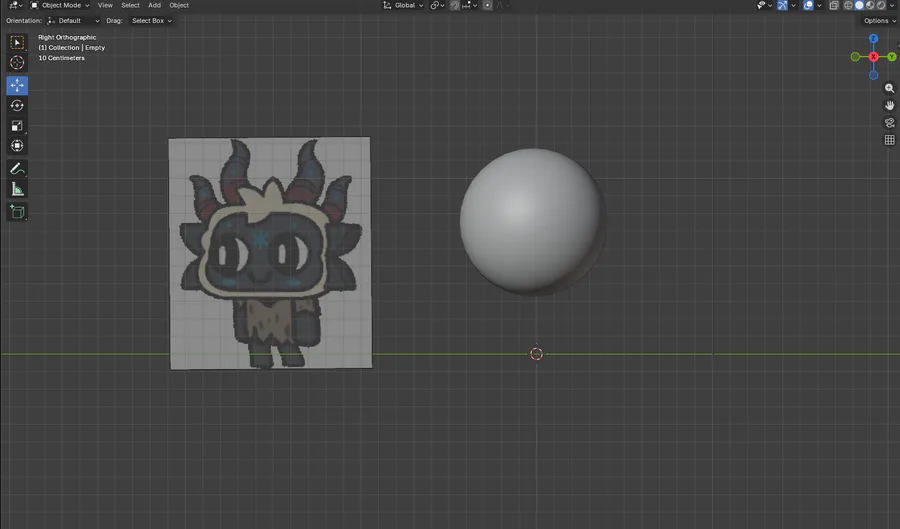This screenshot has width=900, height=529.
Task: Toggle the camera view icon
Action: [x=889, y=123]
